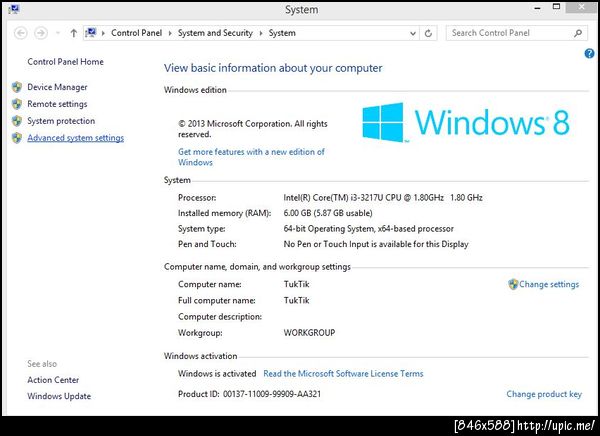
Task: Open Action Center link
Action: pyautogui.click(x=53, y=380)
